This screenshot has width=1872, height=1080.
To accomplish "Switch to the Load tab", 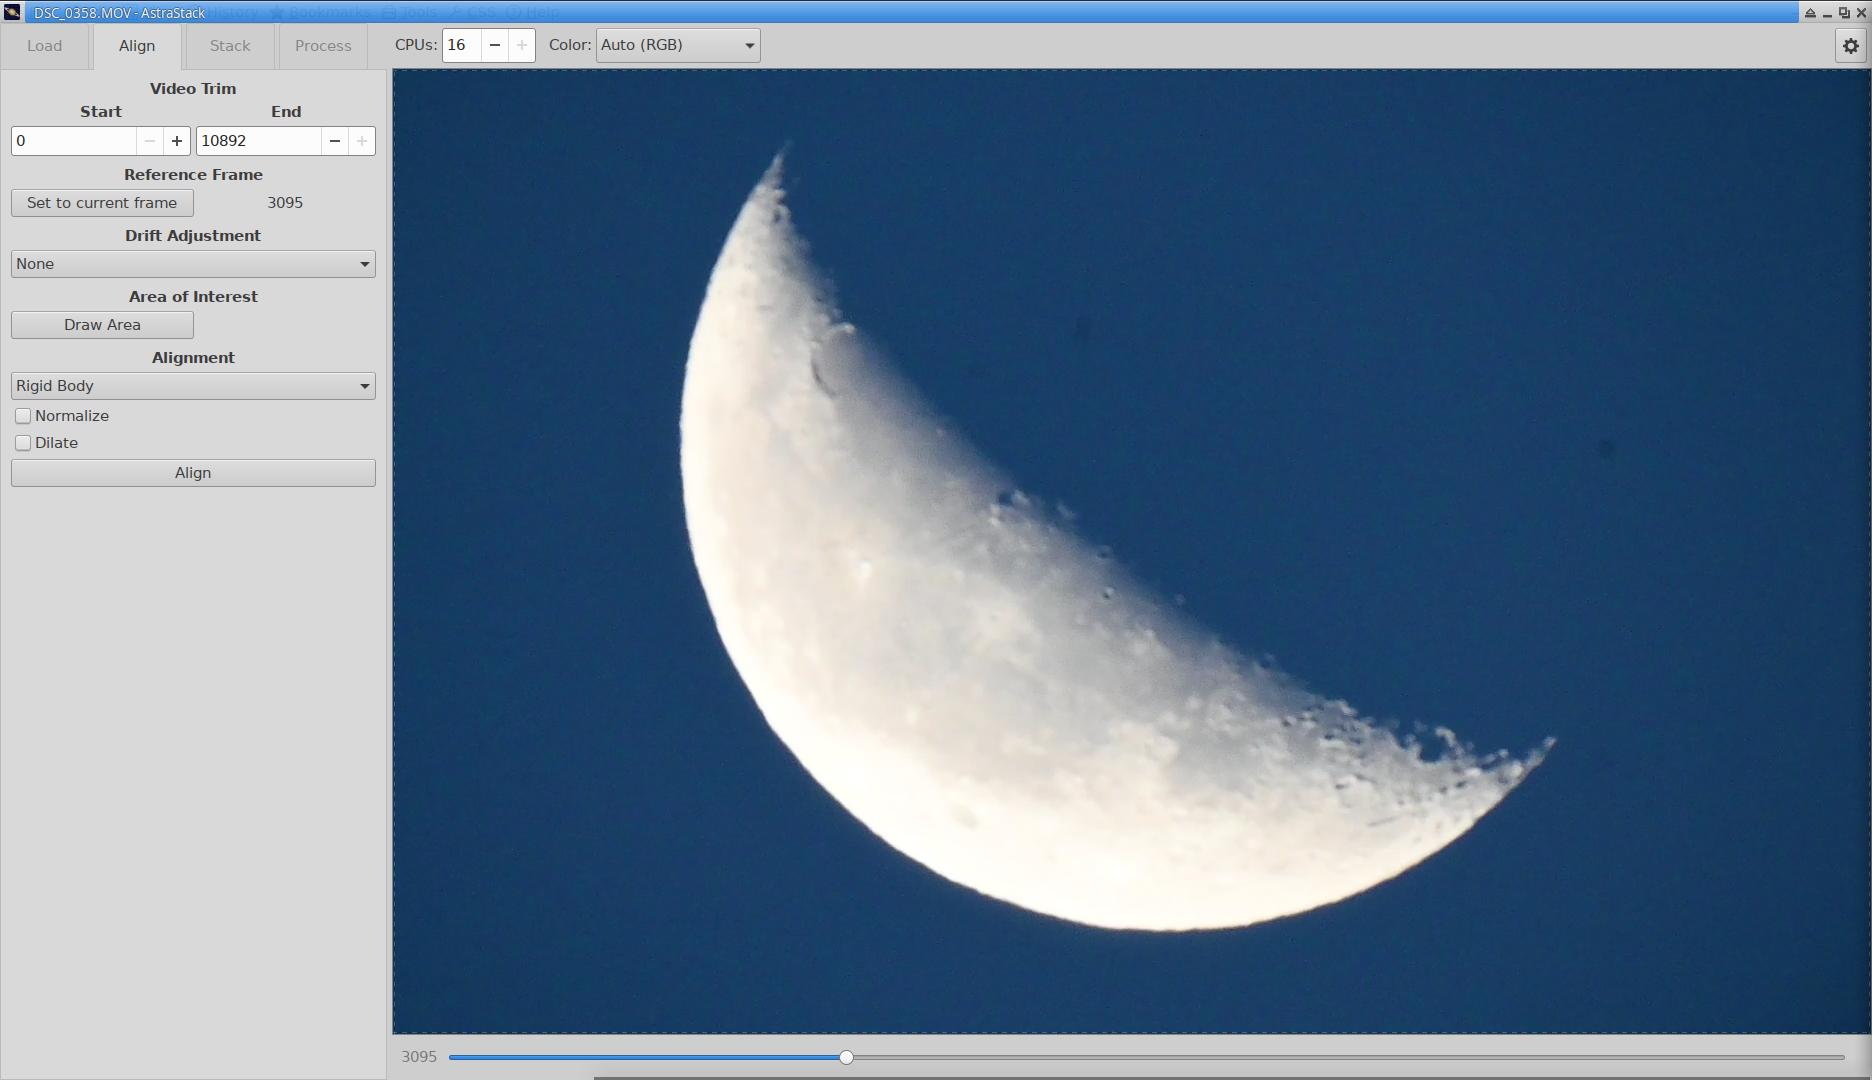I will point(45,46).
